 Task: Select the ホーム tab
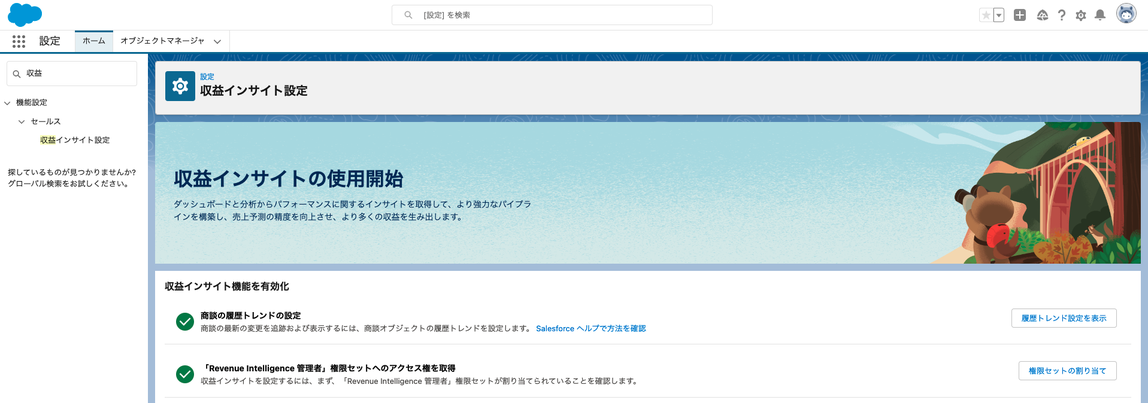click(94, 42)
